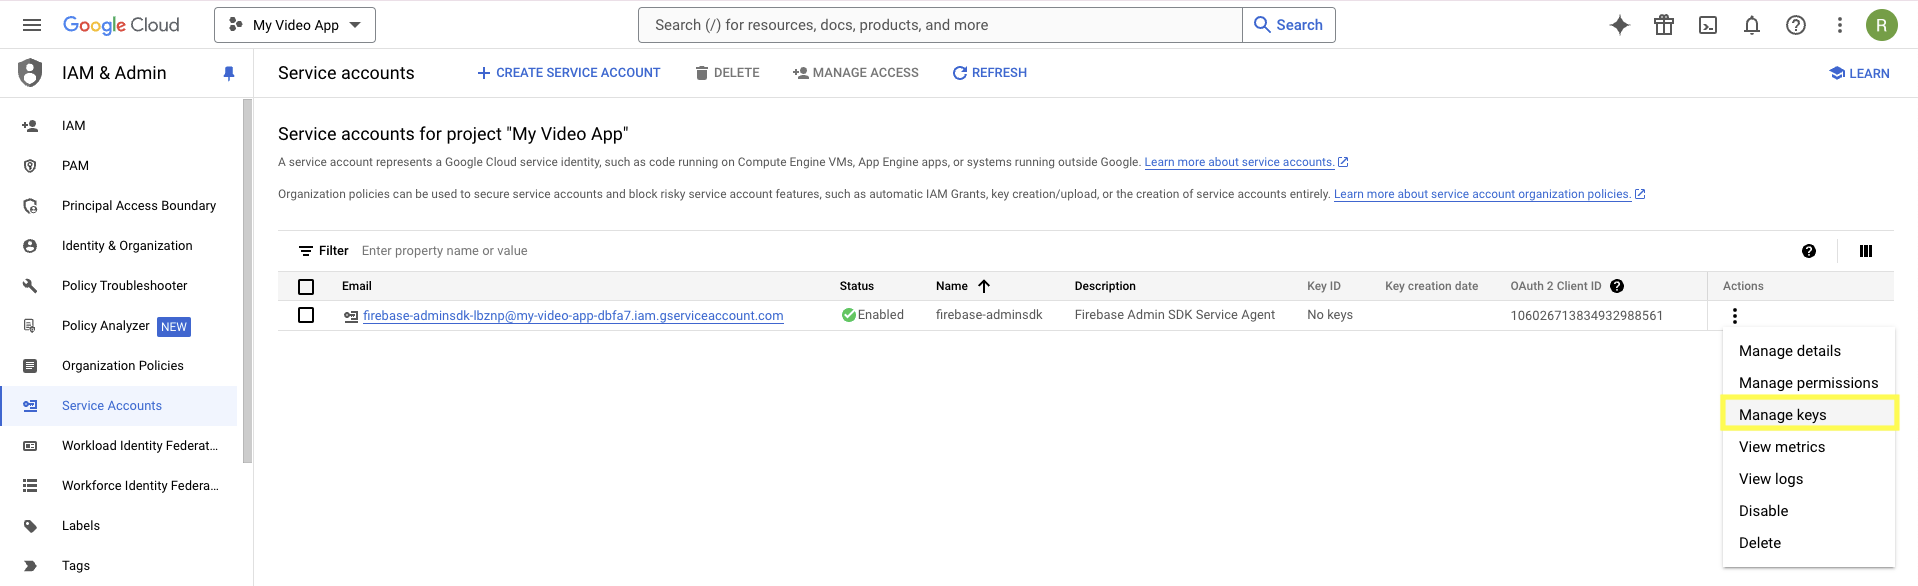Open the user account avatar R
The height and width of the screenshot is (586, 1918).
(x=1882, y=25)
